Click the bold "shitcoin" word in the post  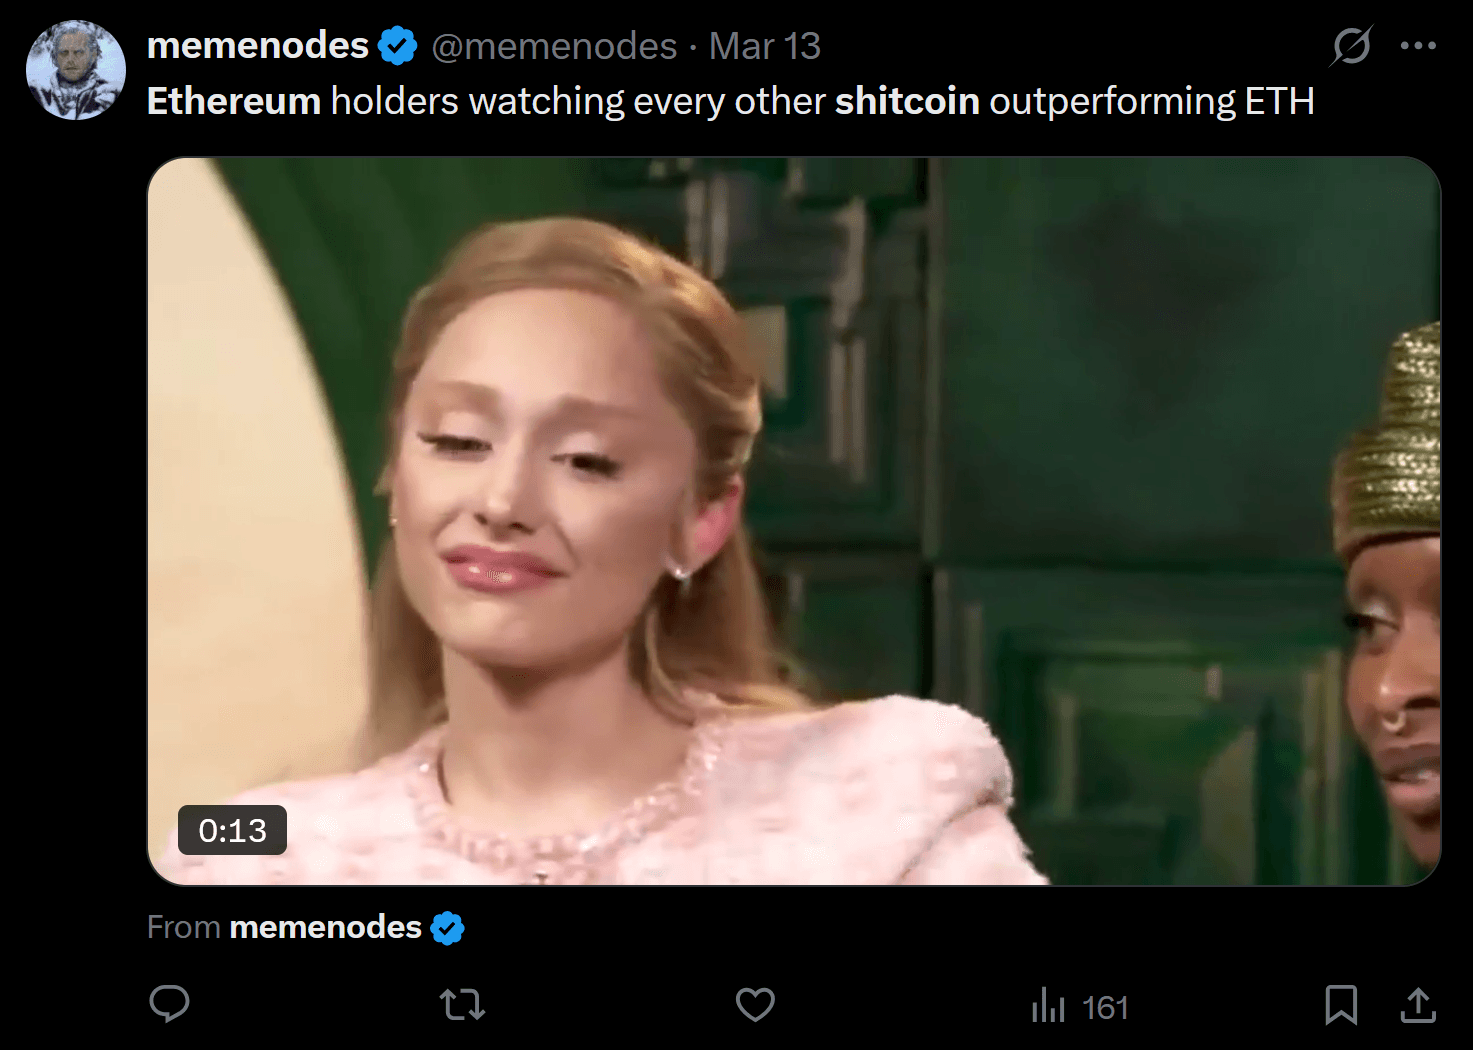pyautogui.click(x=907, y=101)
